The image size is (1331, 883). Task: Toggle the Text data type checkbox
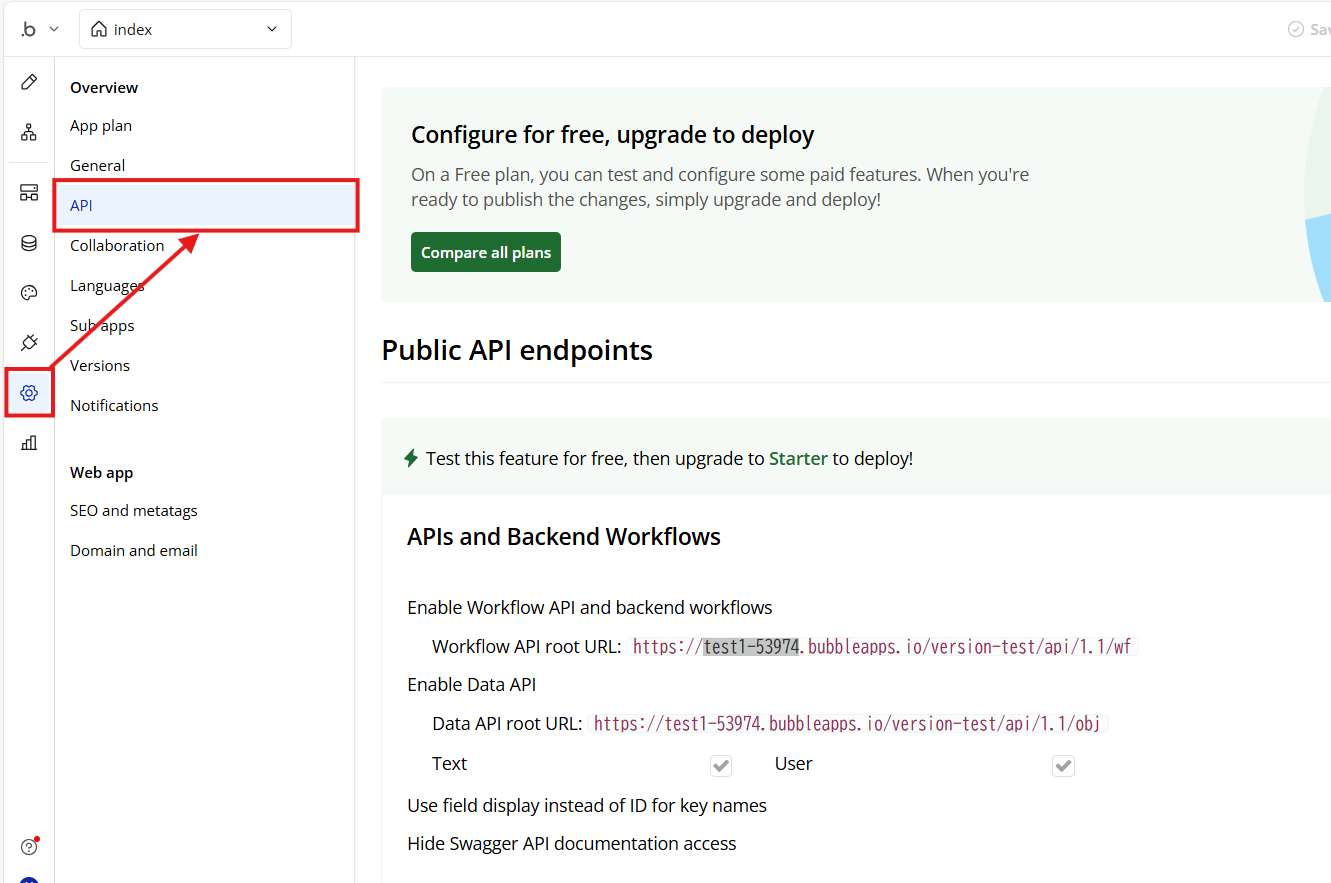click(721, 766)
